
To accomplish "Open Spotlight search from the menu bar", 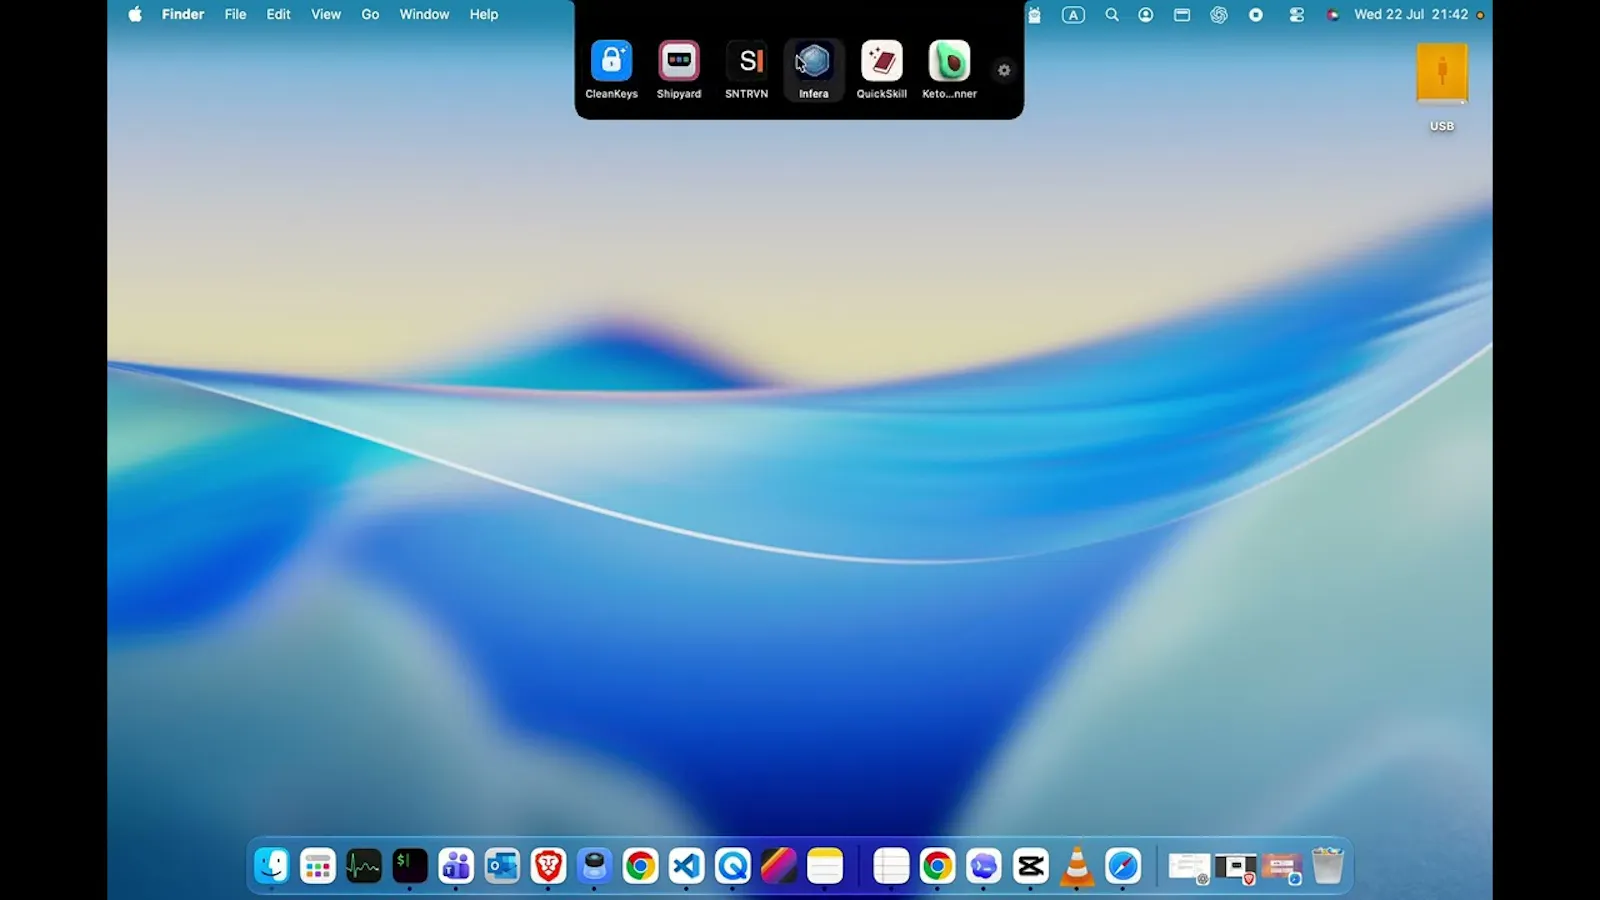I will tap(1111, 15).
